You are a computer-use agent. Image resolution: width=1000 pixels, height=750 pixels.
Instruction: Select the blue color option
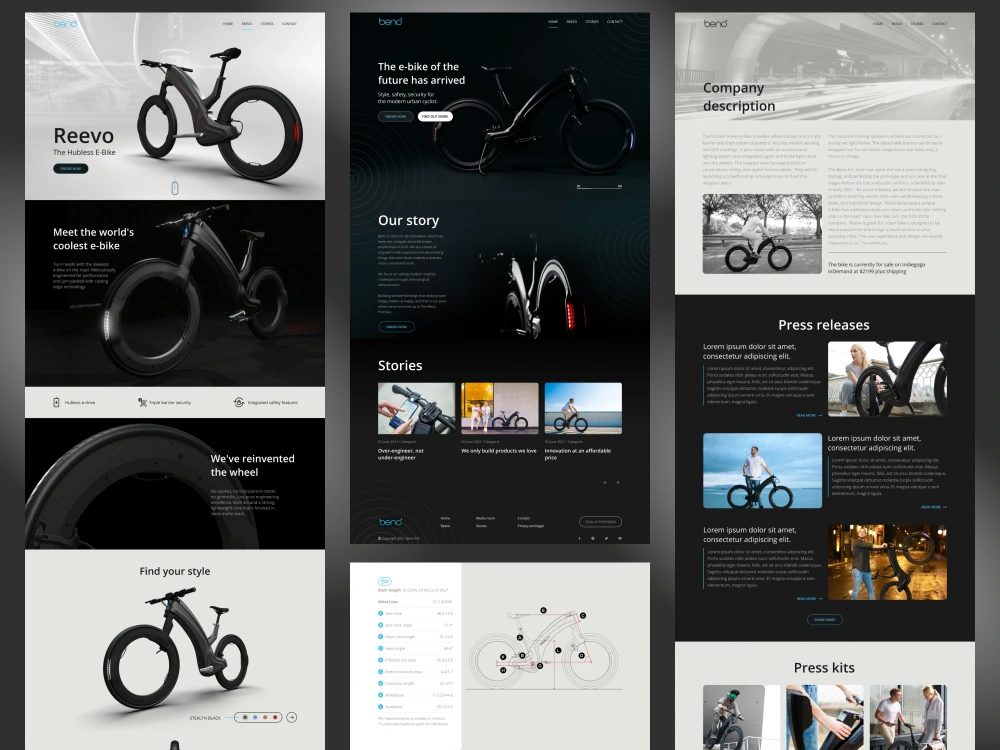[x=255, y=717]
